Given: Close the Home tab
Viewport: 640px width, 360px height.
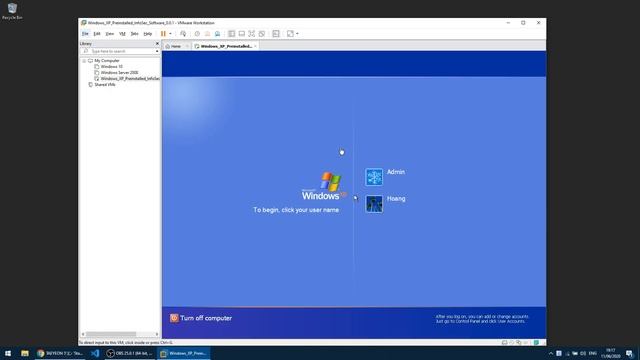Looking at the screenshot, I should coord(187,47).
